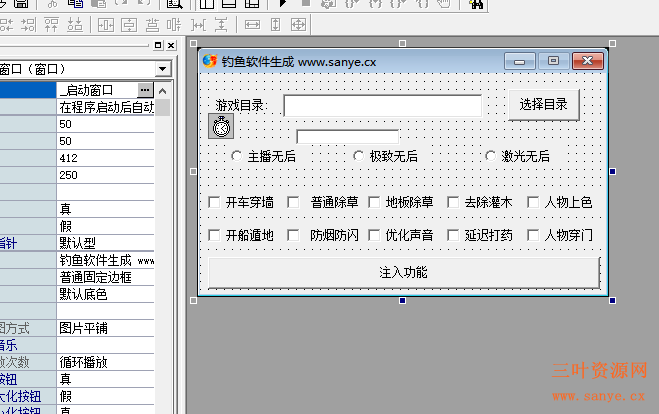Click the Stop square toolbar icon
Viewport: 659px width, 414px height.
(x=306, y=3)
